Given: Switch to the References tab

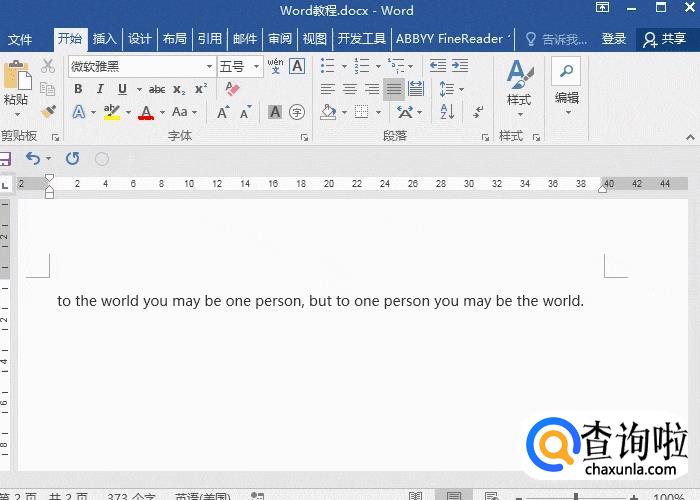Looking at the screenshot, I should (x=210, y=39).
